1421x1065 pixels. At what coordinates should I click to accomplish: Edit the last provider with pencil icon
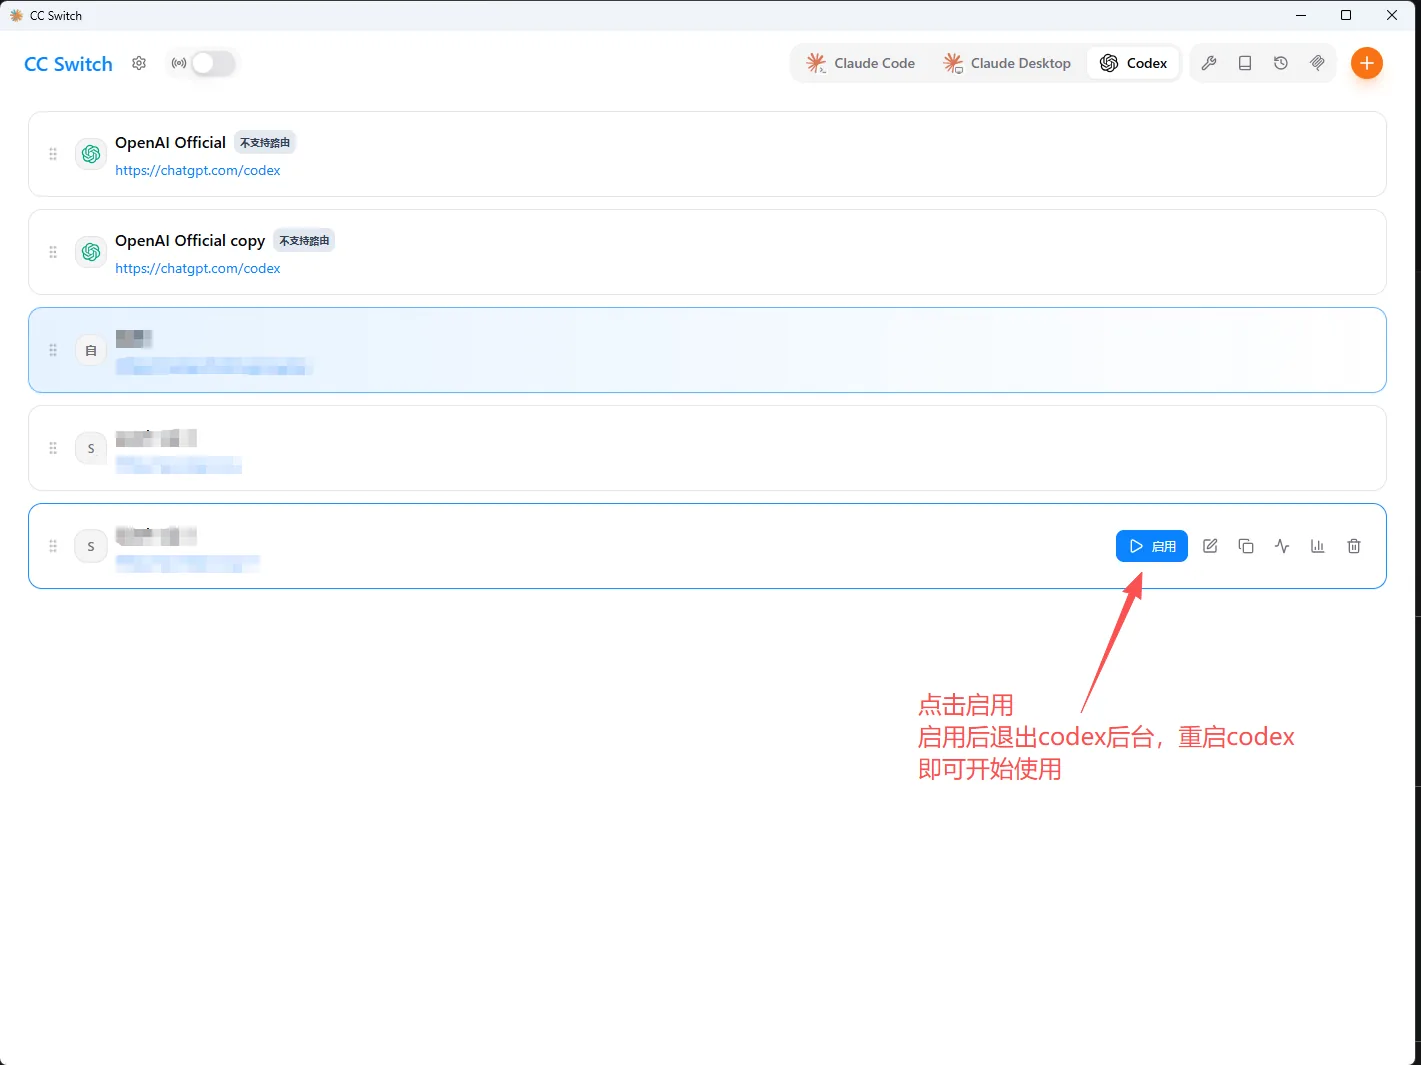click(1210, 546)
